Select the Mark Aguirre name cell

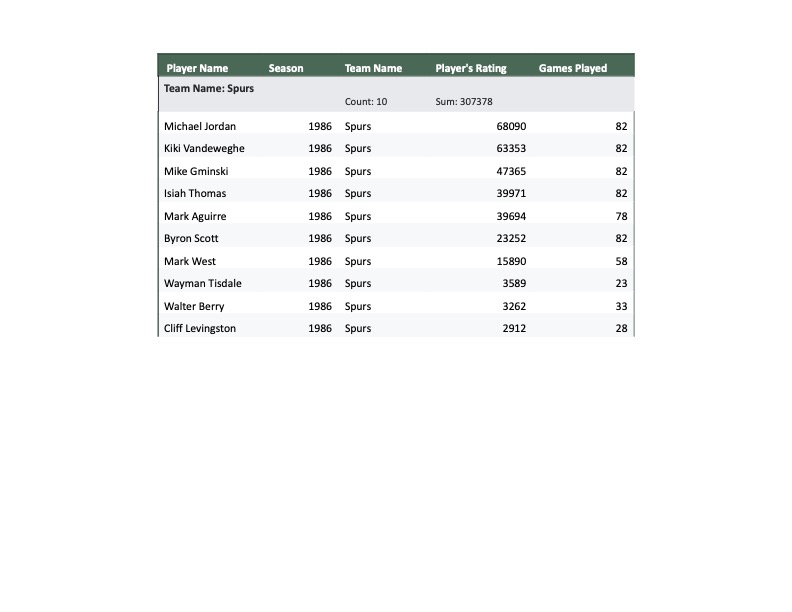[x=195, y=216]
